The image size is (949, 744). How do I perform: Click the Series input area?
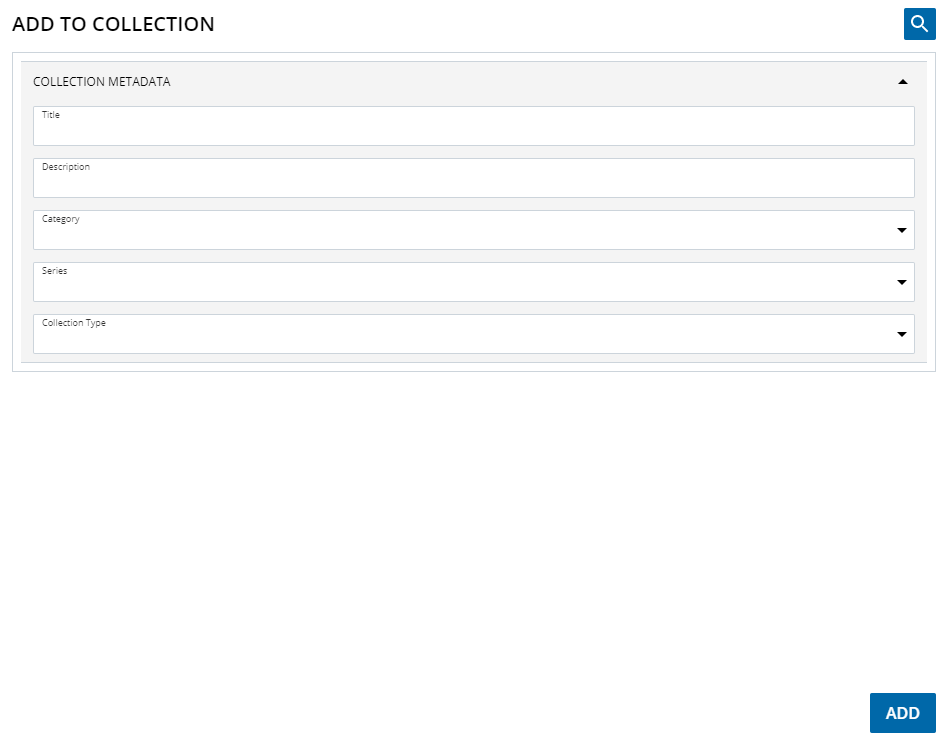(450, 282)
